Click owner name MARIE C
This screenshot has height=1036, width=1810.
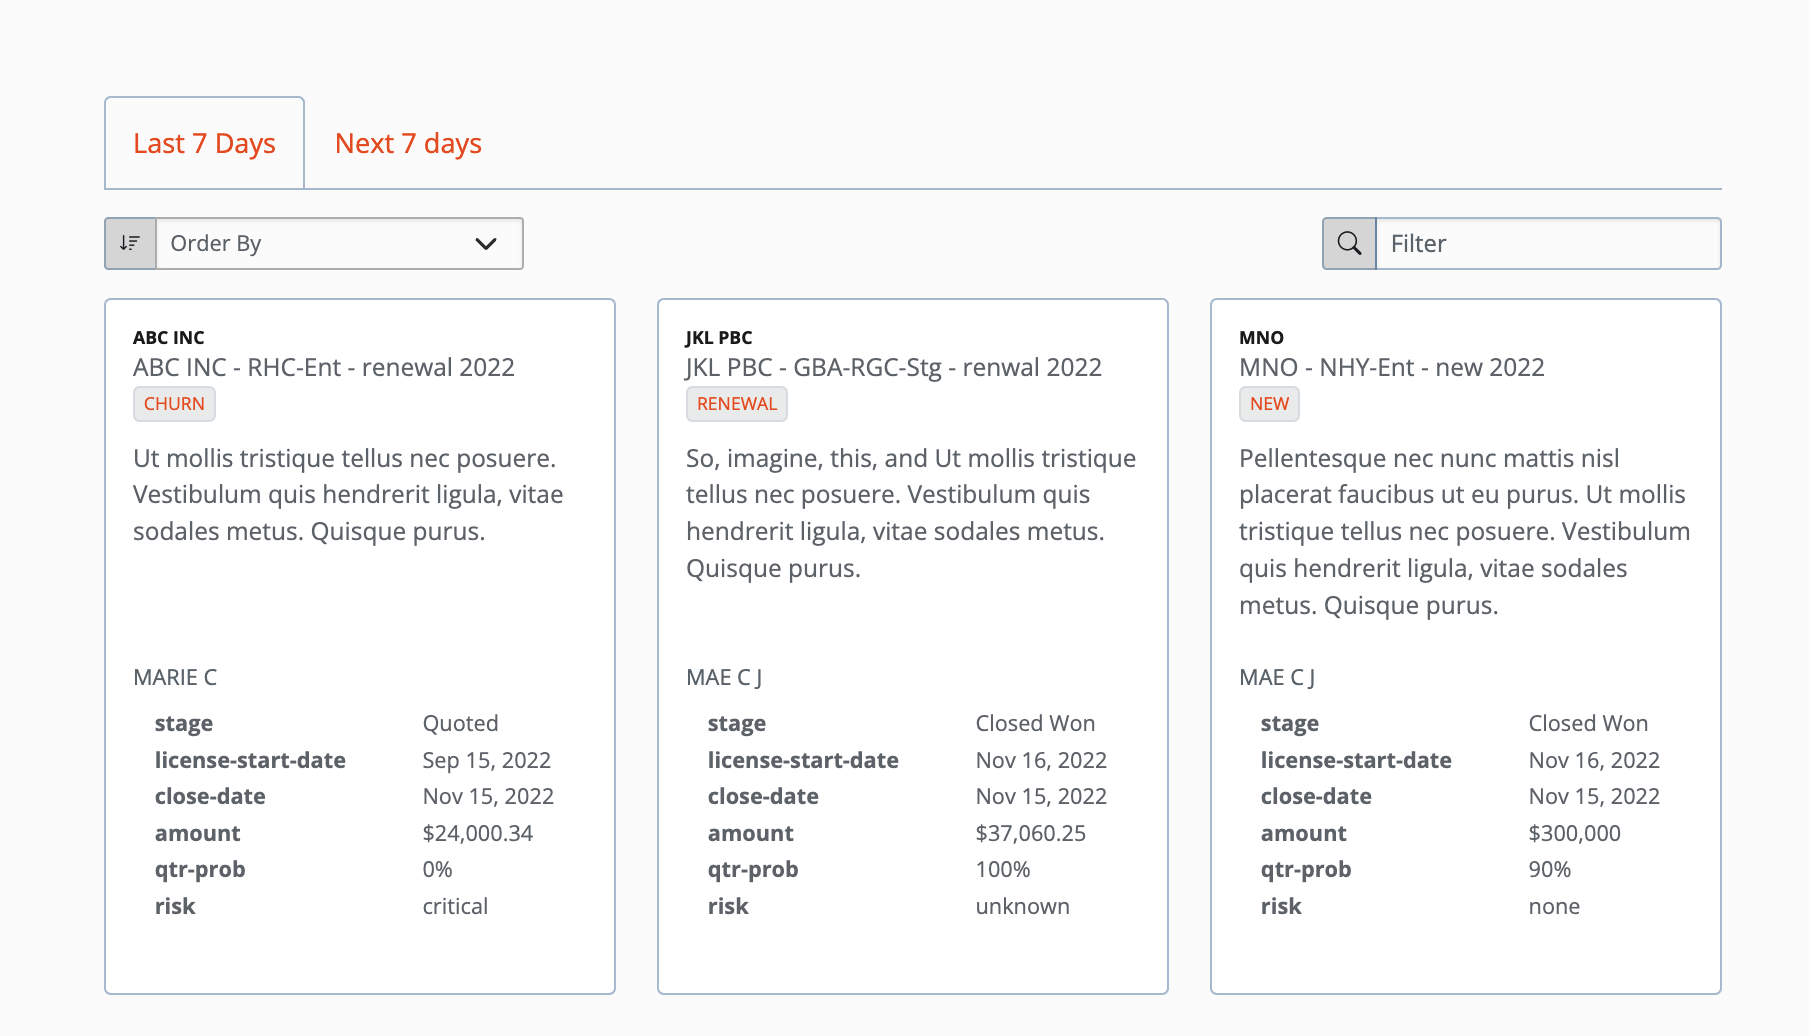175,677
